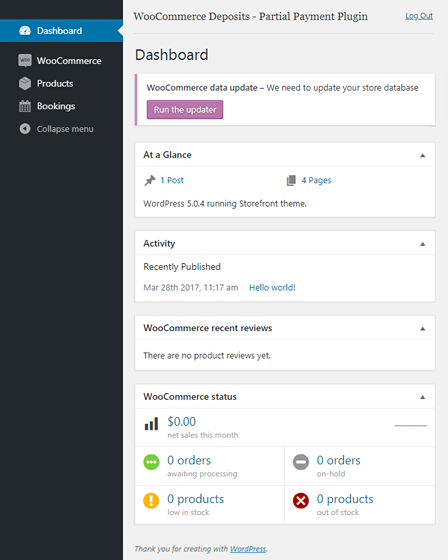
Task: Click the gray on-hold orders icon
Action: (301, 462)
